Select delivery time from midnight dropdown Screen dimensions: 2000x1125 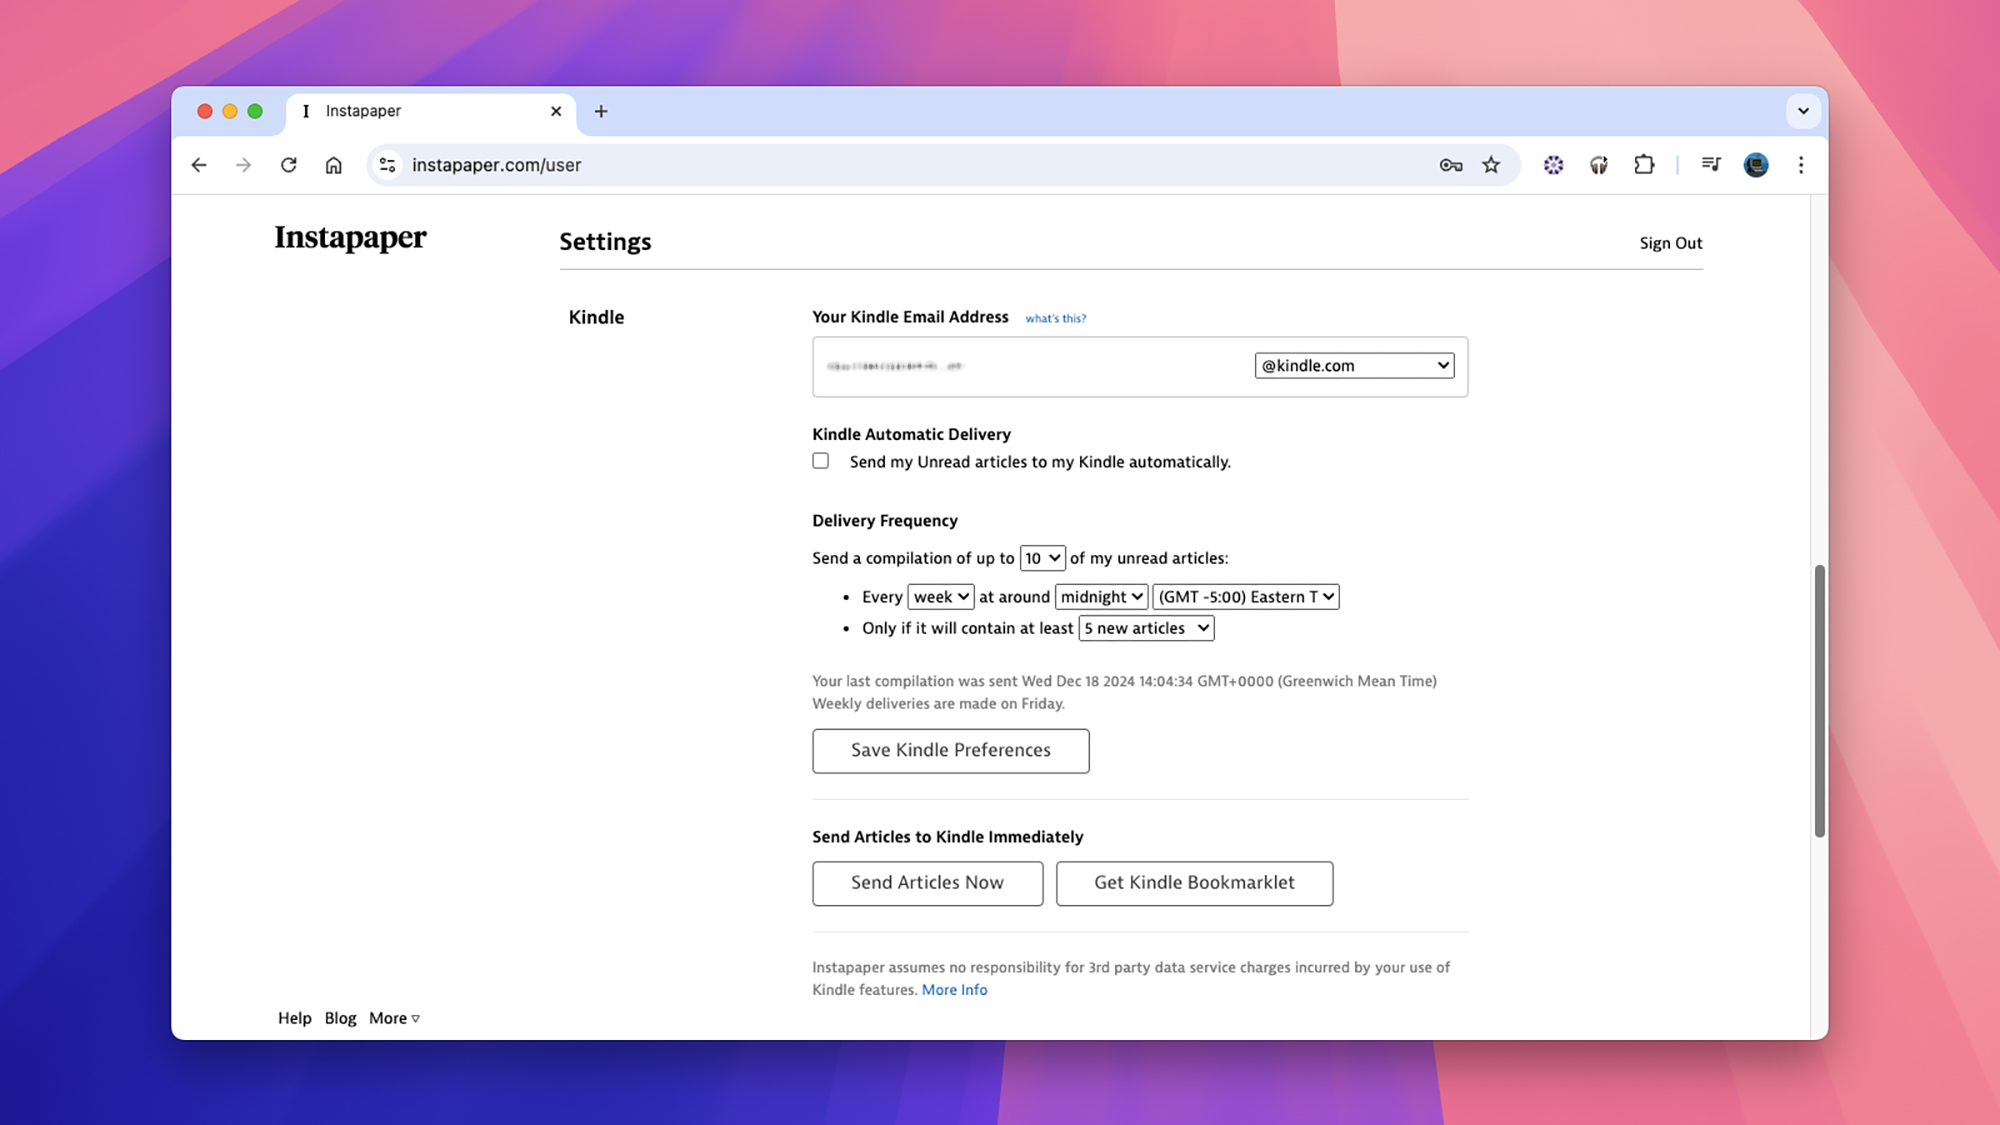(1099, 595)
